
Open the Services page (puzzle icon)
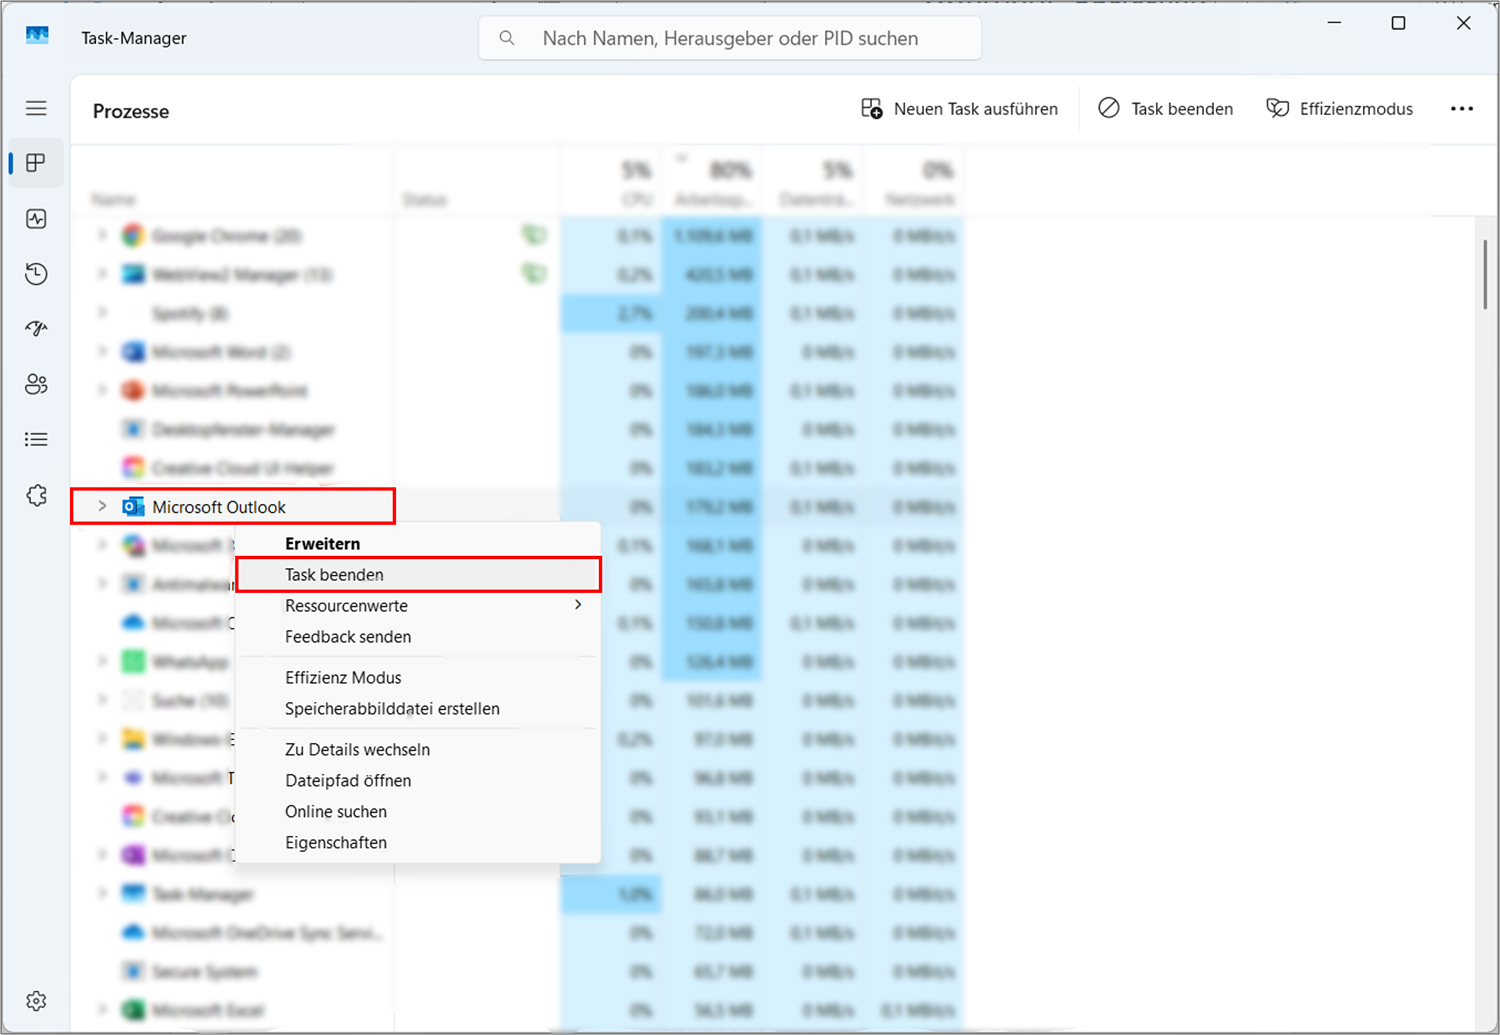[x=36, y=495]
